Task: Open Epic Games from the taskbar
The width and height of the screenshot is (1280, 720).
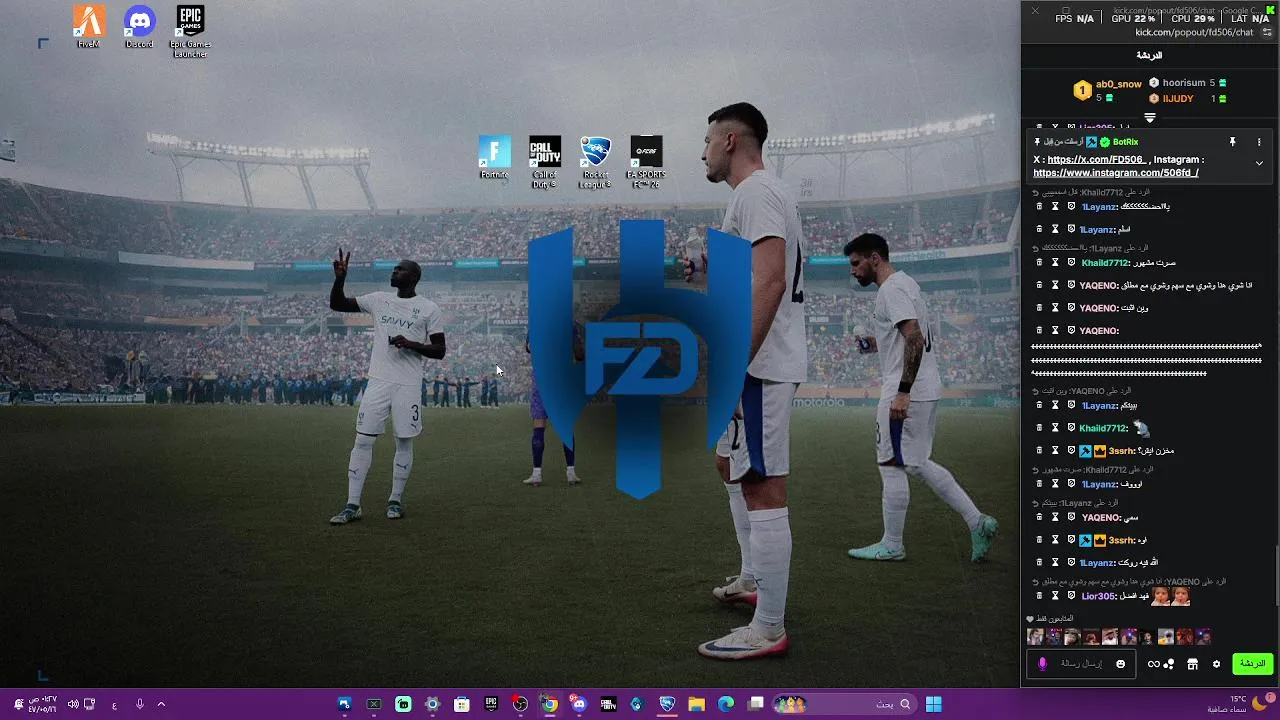Action: tap(491, 704)
